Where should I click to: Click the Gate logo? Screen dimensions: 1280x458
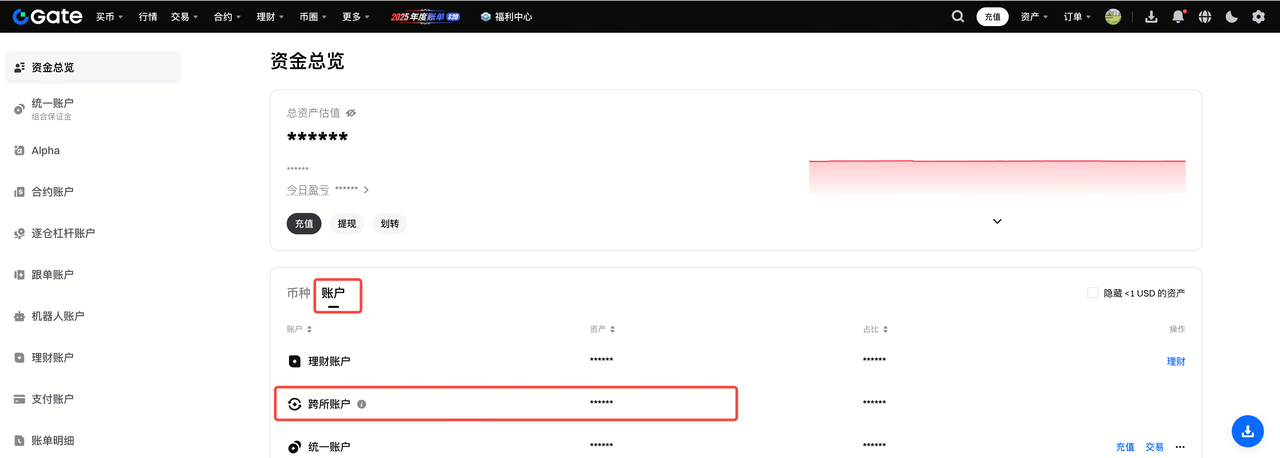[47, 17]
